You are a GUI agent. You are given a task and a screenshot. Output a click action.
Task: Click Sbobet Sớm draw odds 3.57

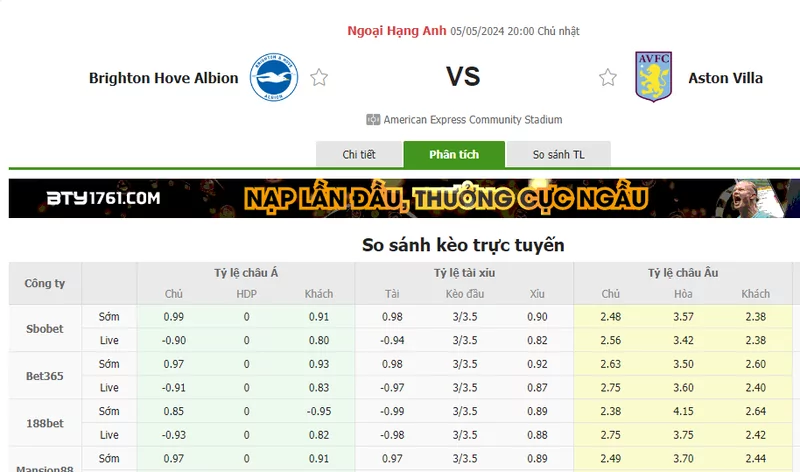(683, 317)
